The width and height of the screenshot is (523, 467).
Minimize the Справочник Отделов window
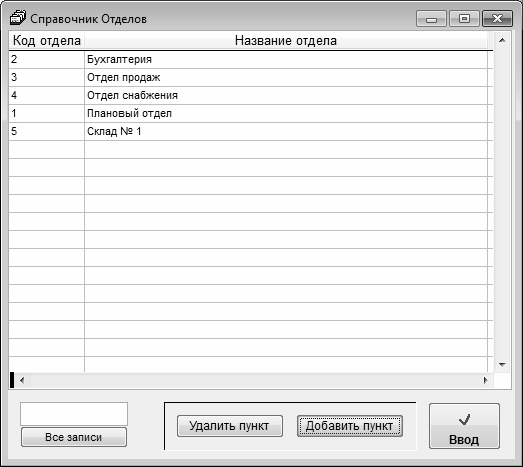431,19
